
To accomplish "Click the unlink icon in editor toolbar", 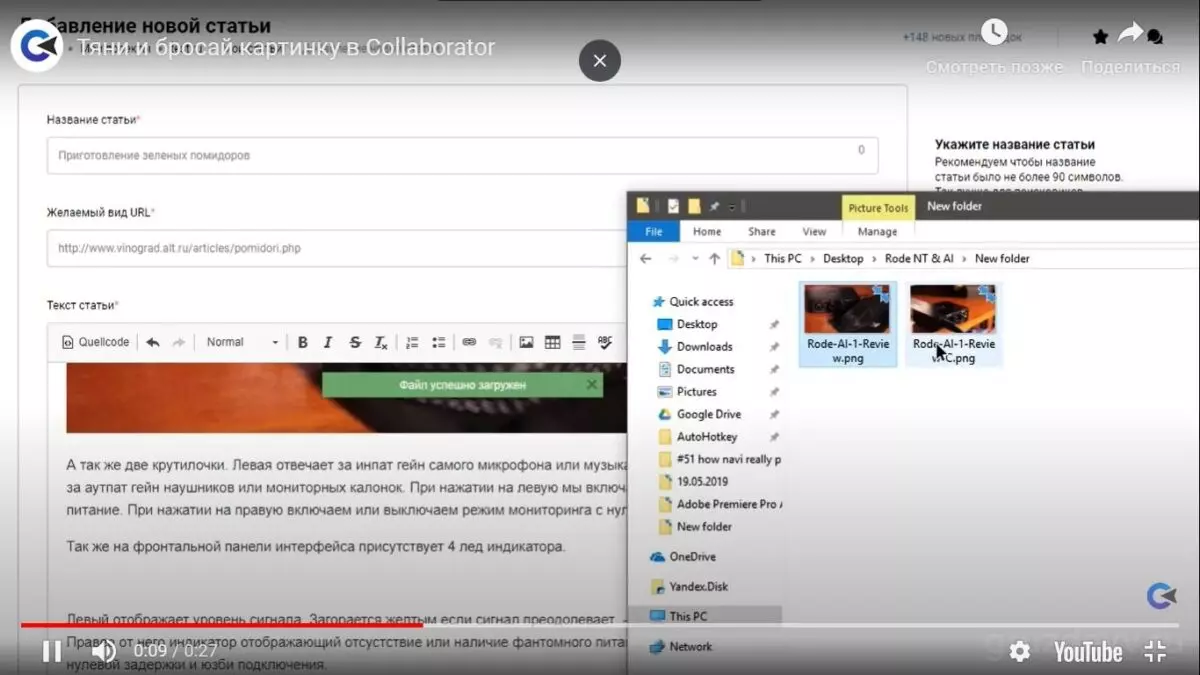I will [495, 342].
